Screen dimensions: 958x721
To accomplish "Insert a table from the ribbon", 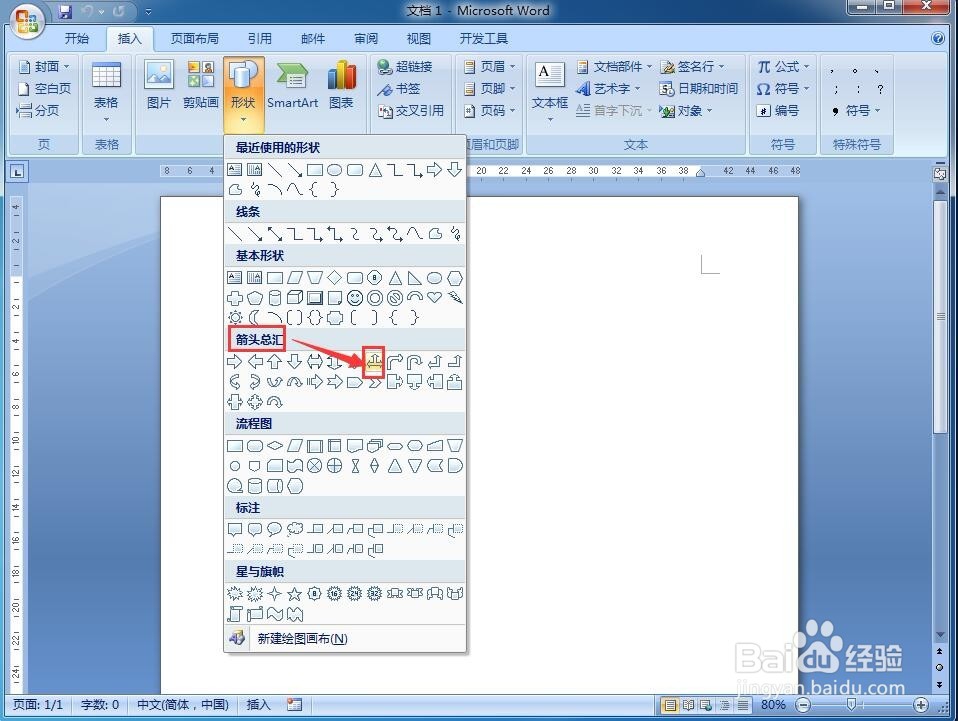I will click(x=106, y=93).
